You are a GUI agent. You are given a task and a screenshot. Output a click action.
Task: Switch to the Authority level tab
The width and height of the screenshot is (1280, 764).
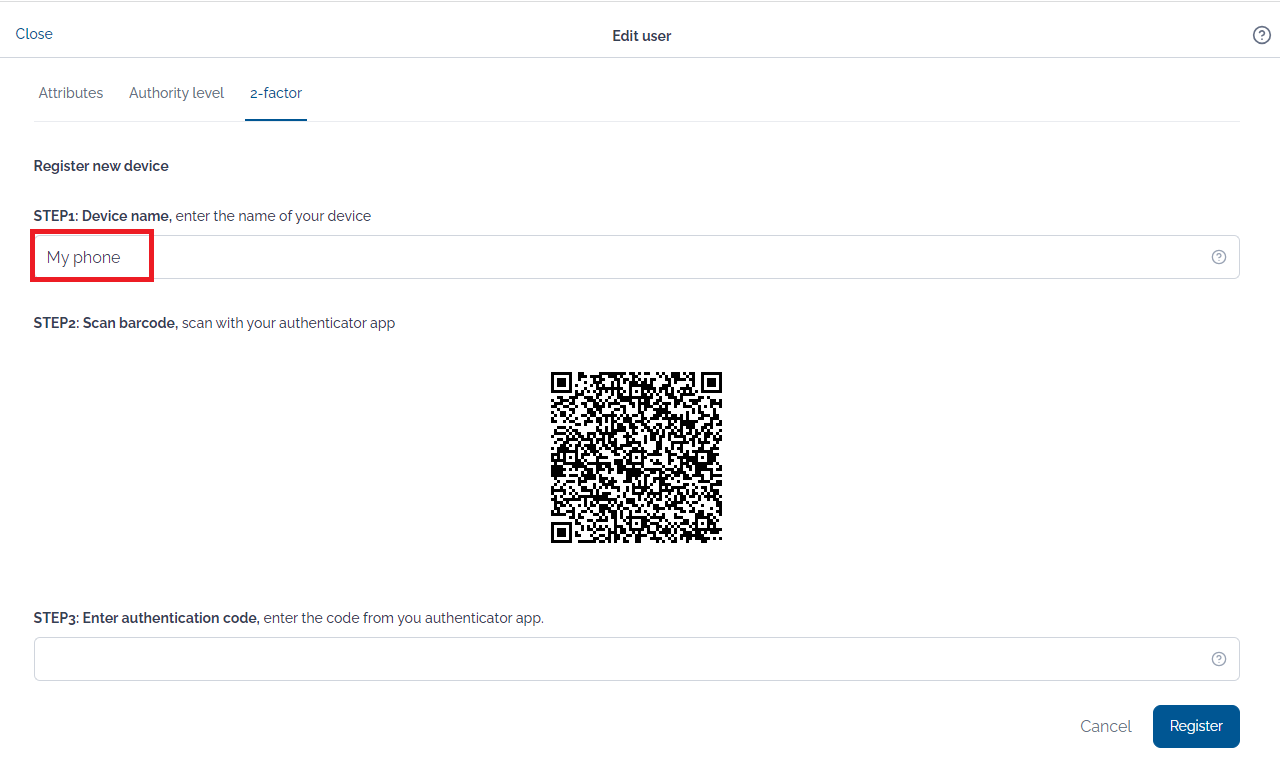(x=176, y=93)
